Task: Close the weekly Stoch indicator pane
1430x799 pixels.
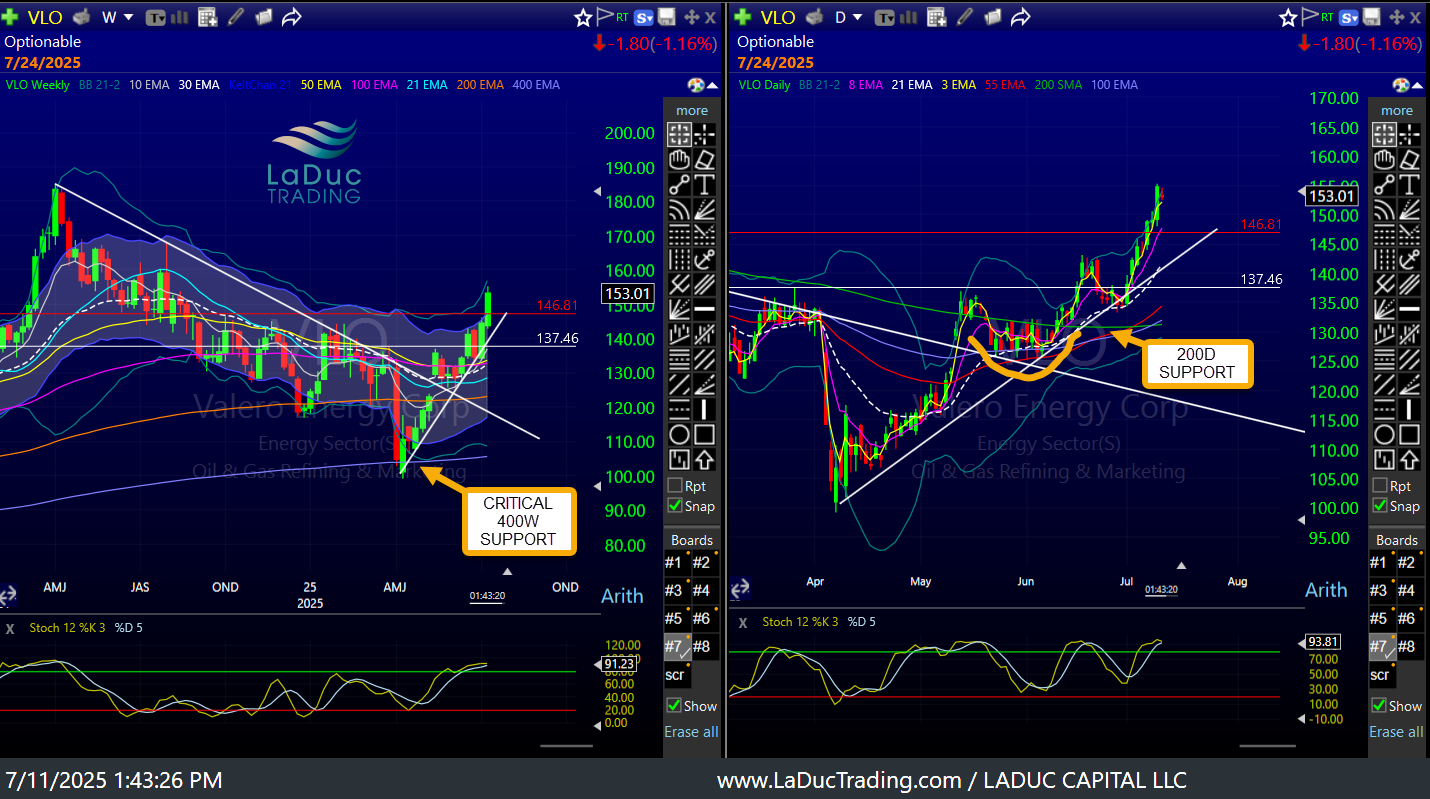Action: (x=10, y=628)
